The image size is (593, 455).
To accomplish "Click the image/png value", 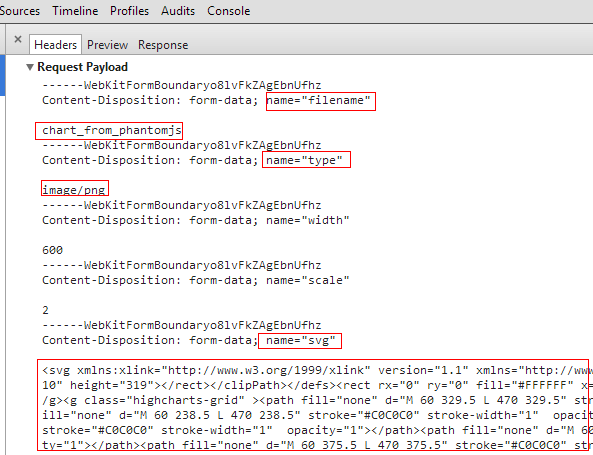I will [x=73, y=190].
